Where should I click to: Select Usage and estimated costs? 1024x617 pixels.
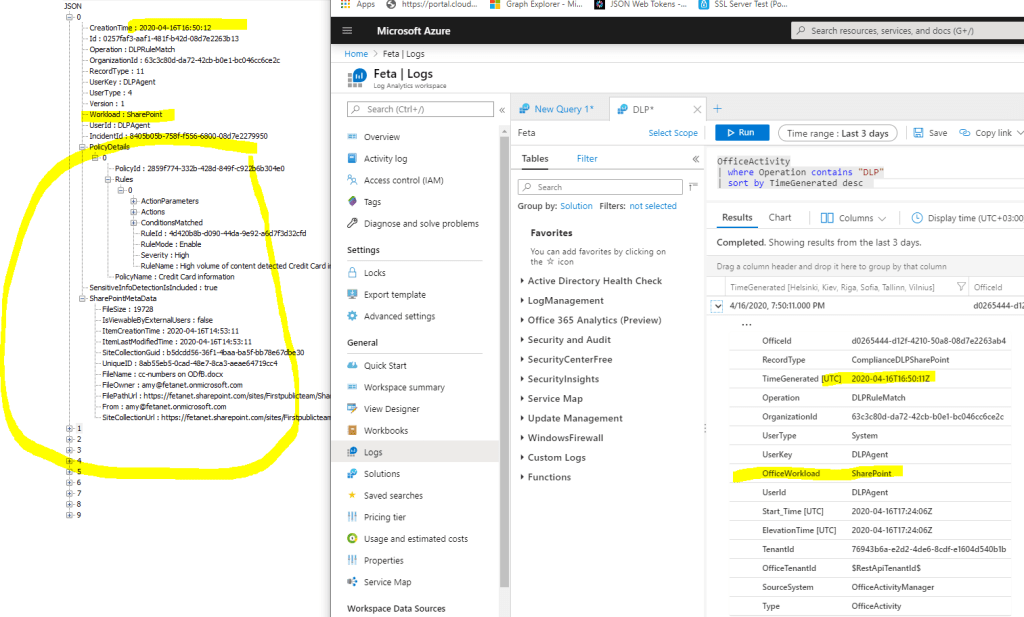pyautogui.click(x=352, y=539)
